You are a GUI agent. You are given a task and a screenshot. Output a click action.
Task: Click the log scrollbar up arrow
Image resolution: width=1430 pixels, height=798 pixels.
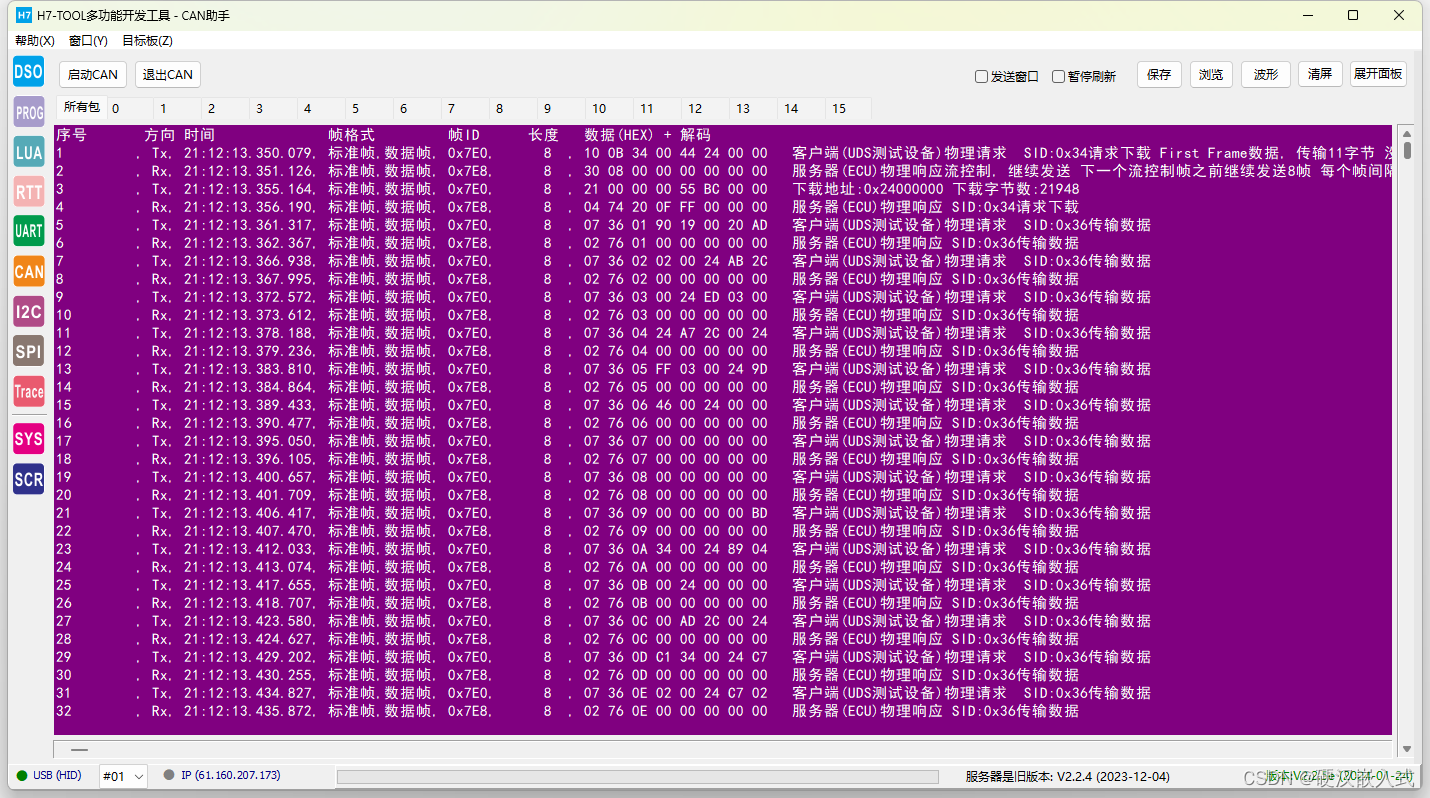(x=1407, y=132)
